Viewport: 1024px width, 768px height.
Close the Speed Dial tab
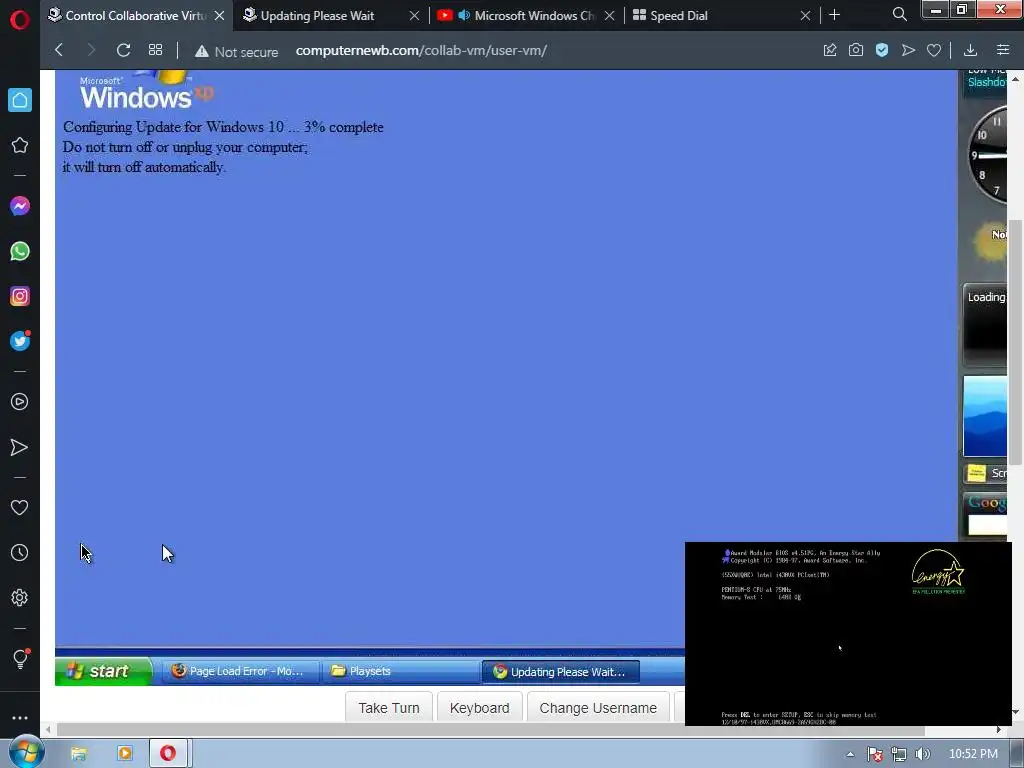805,15
